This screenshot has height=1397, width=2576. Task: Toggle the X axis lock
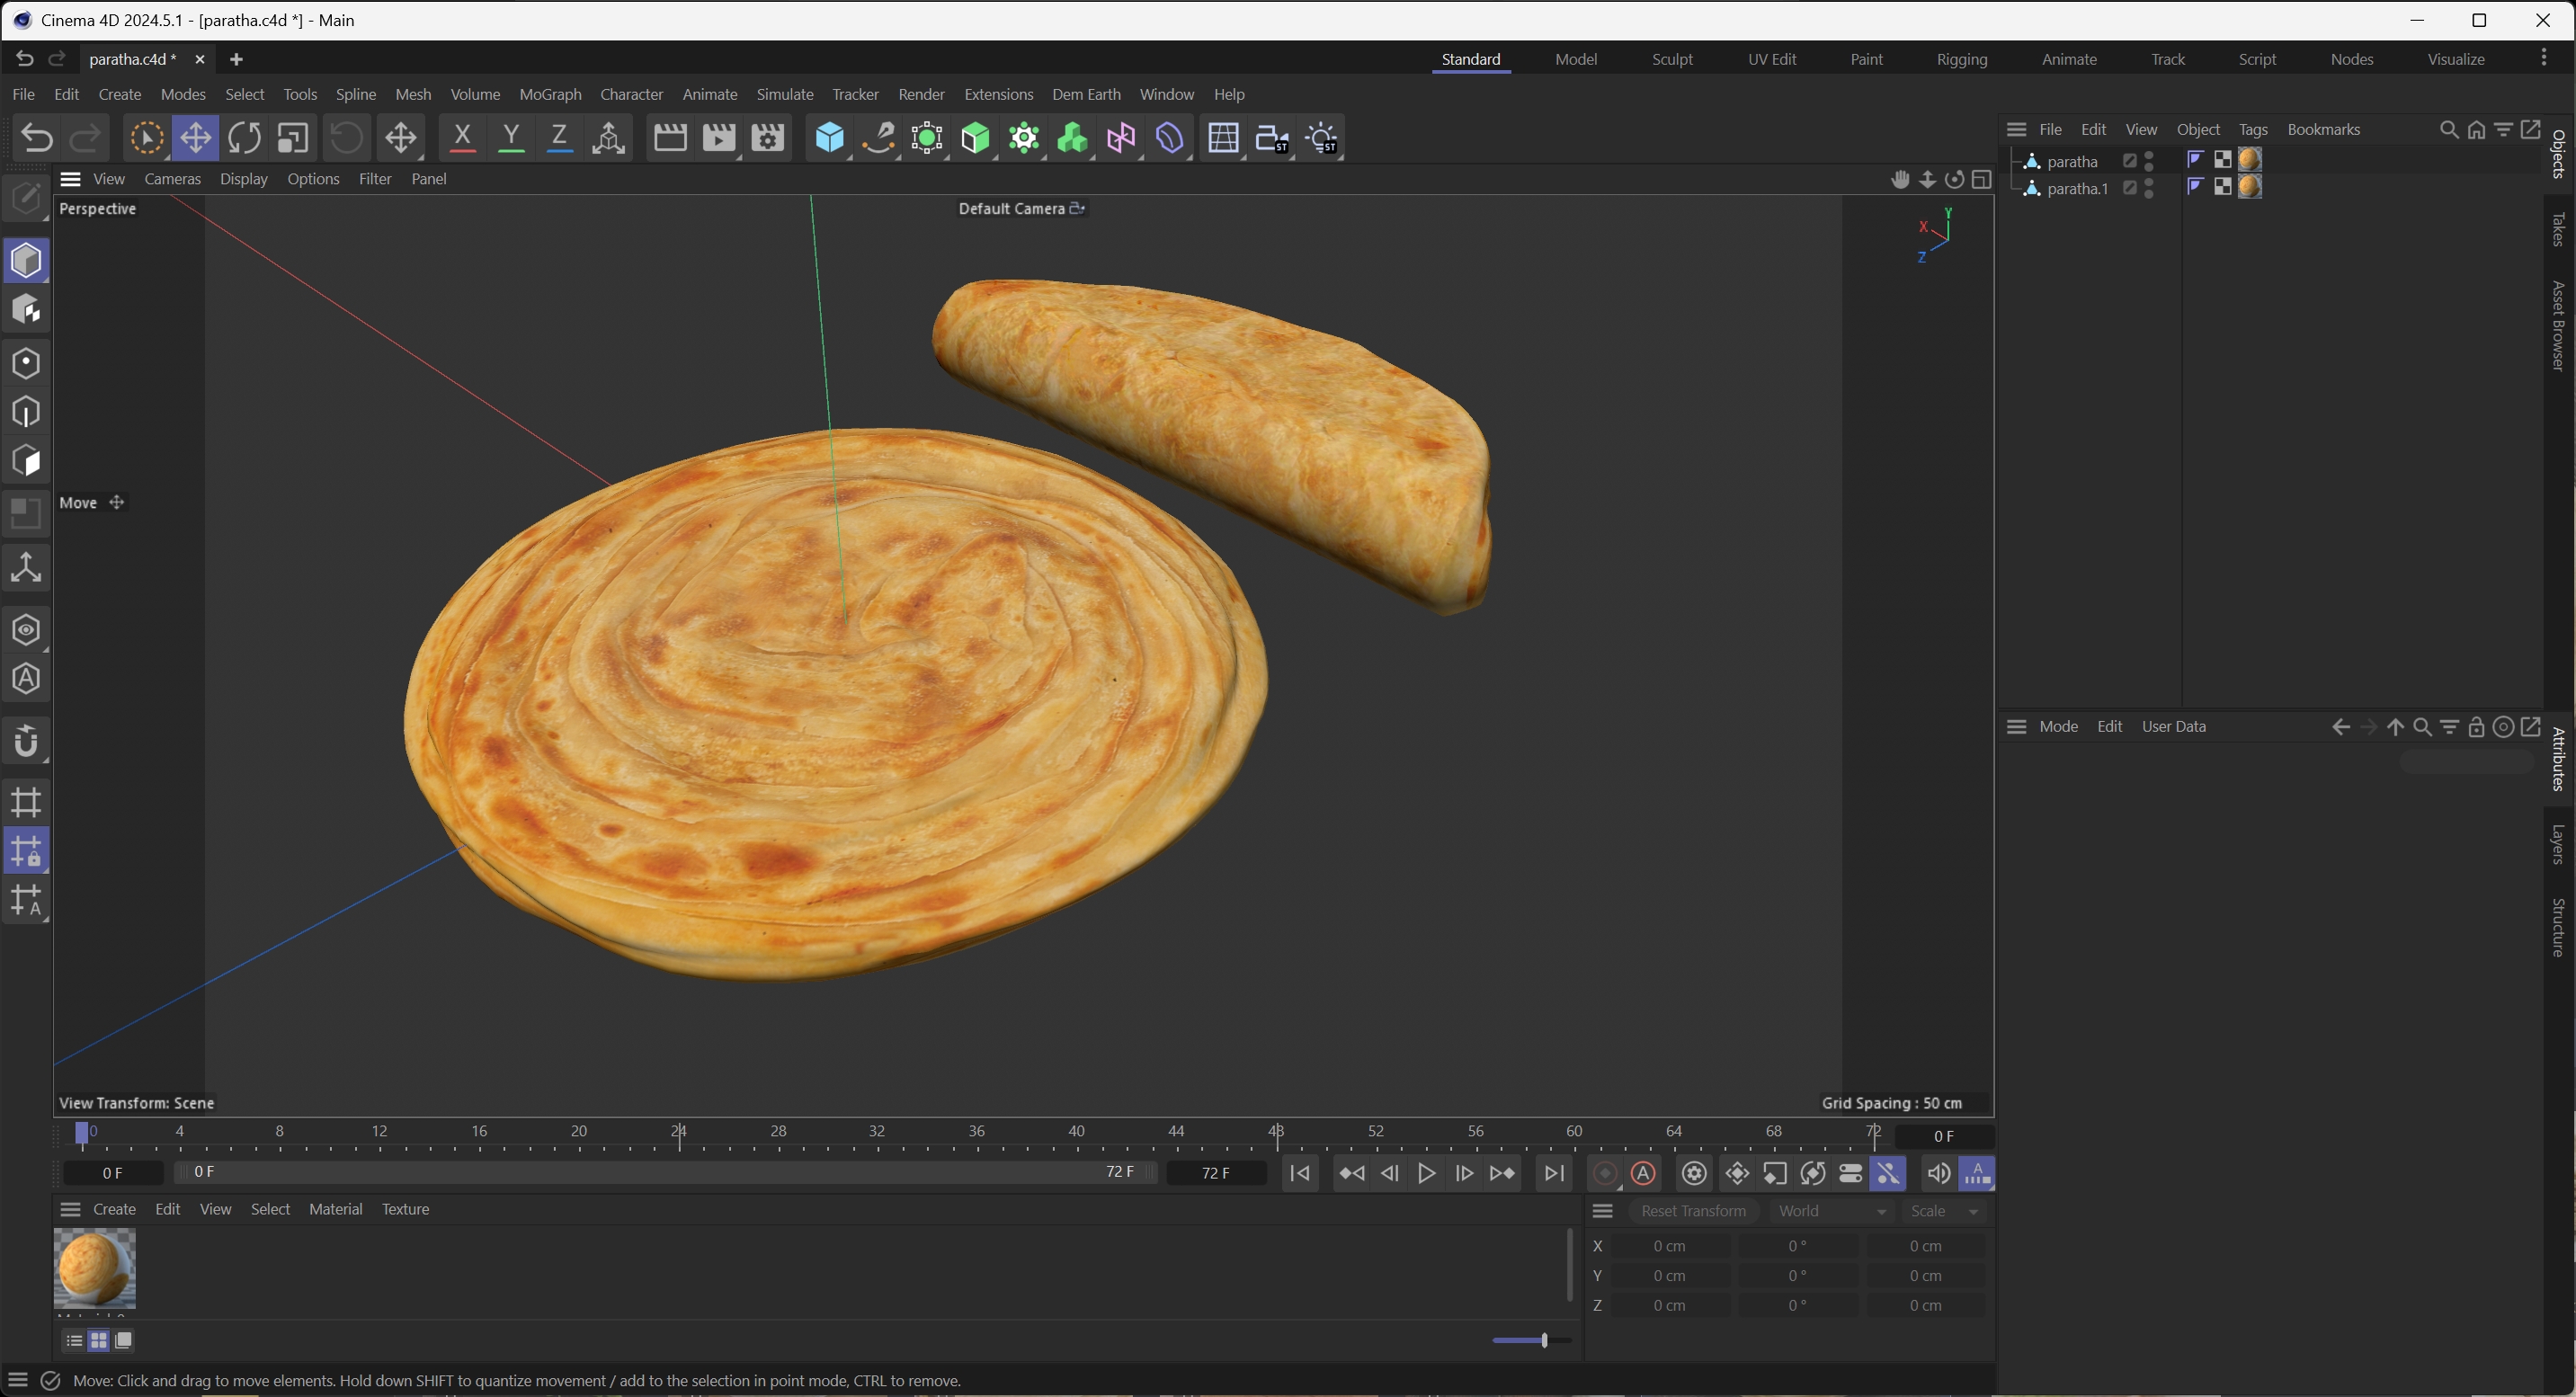[x=462, y=138]
